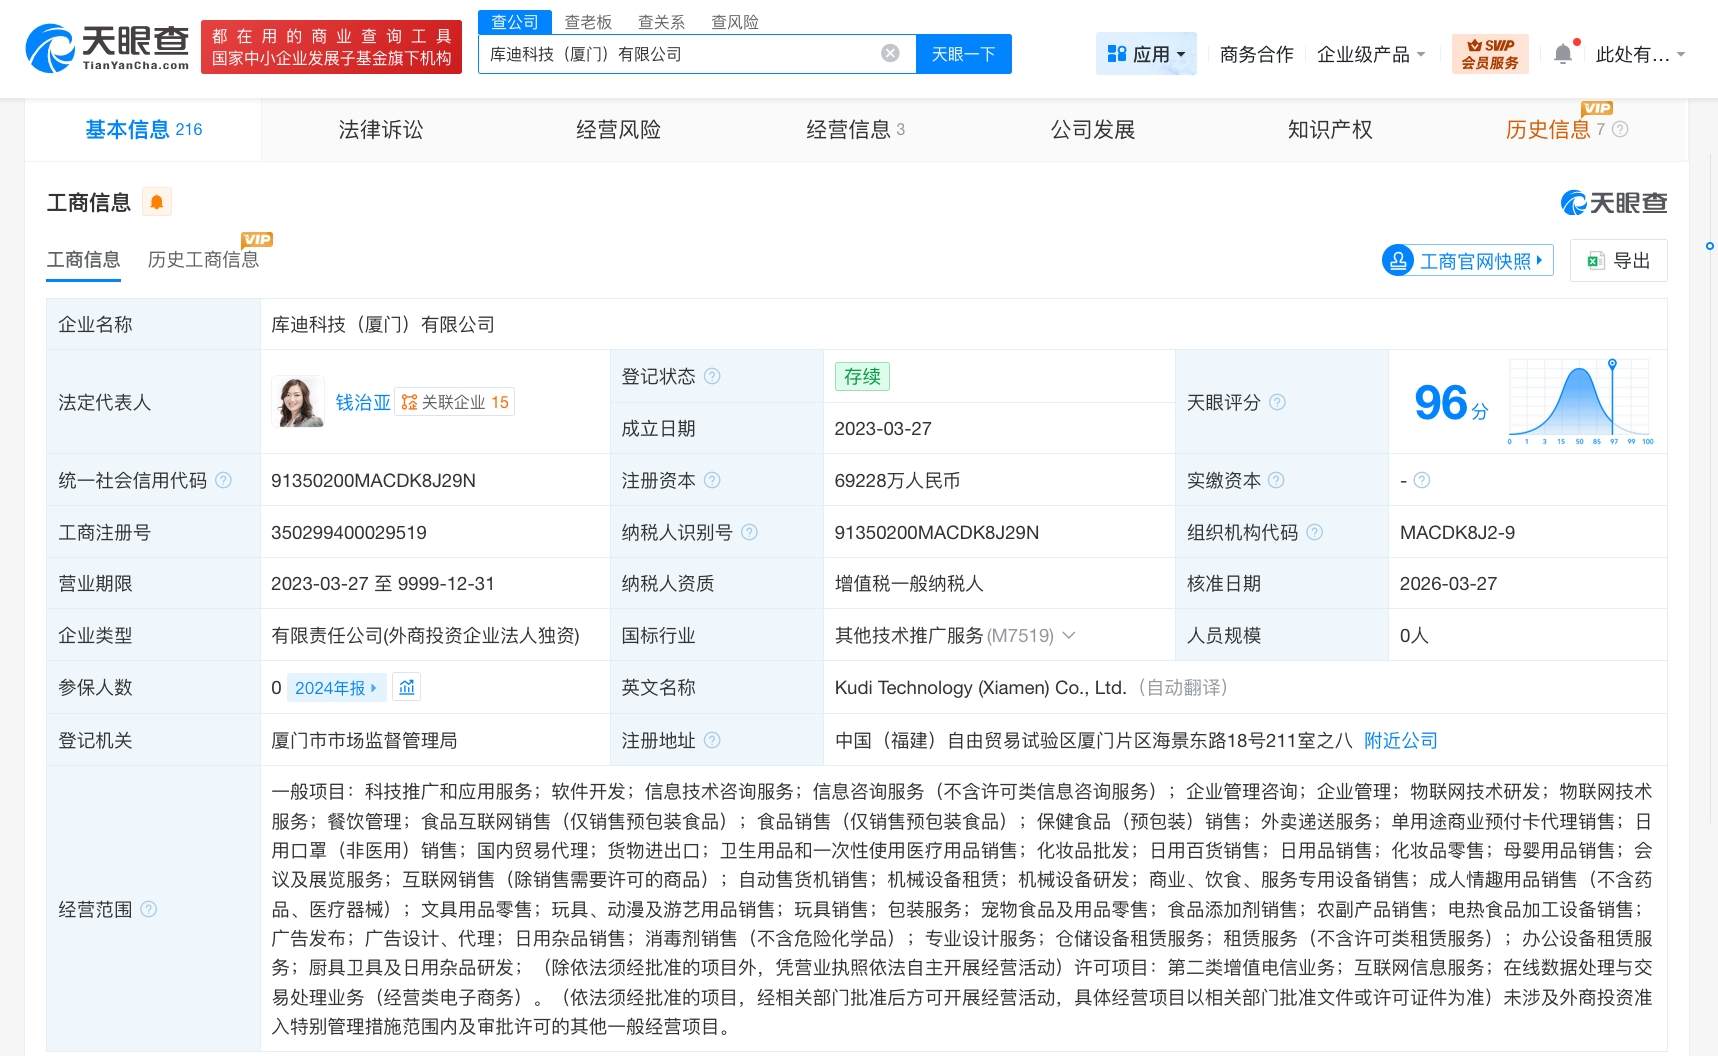Switch to the 知识产权 tab
The height and width of the screenshot is (1056, 1718).
tap(1329, 130)
